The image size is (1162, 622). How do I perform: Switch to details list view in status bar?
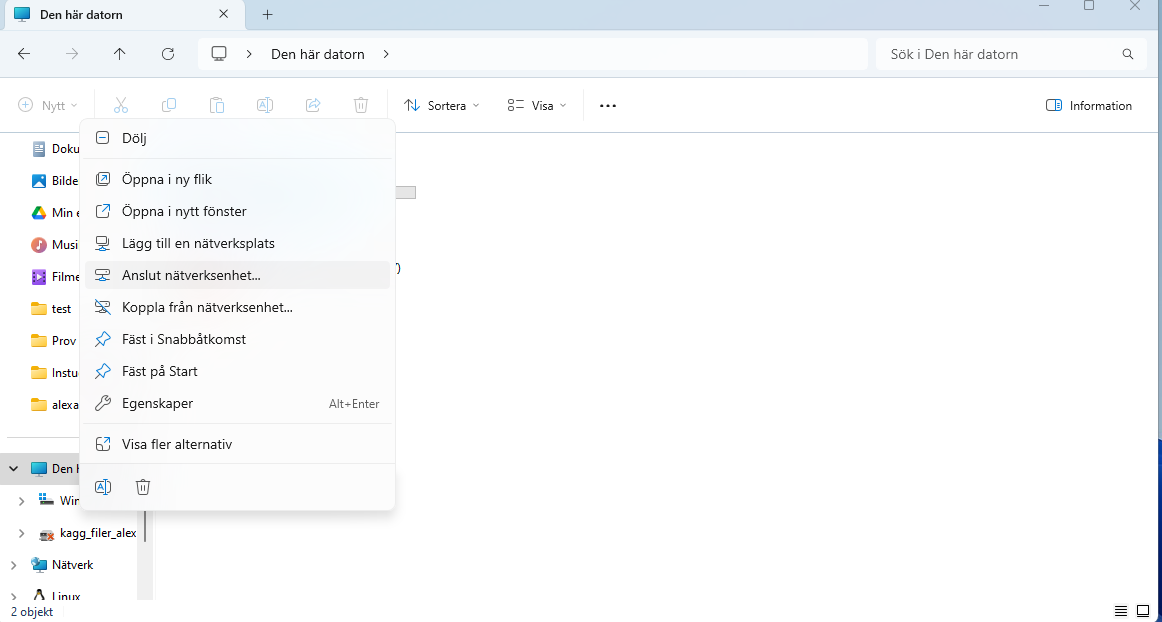(1121, 611)
